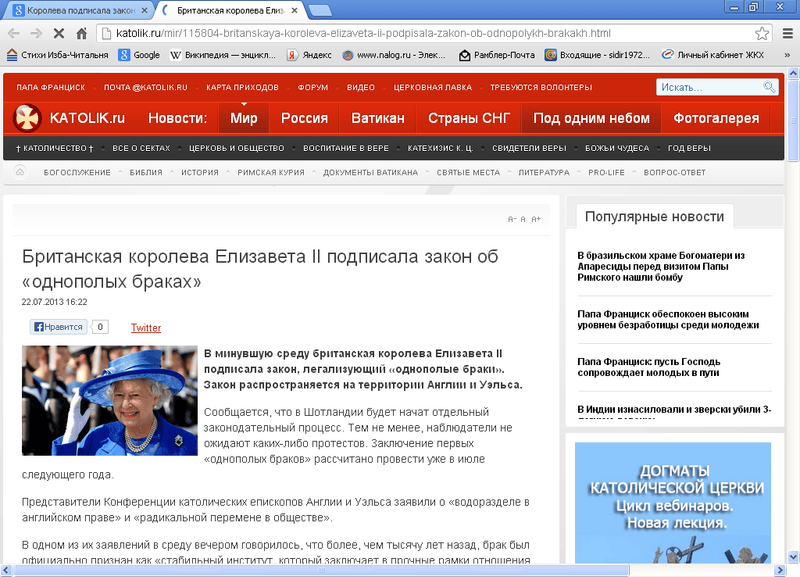Go back with the browser back arrow
Screen dimensions: 800x577
click(x=14, y=34)
